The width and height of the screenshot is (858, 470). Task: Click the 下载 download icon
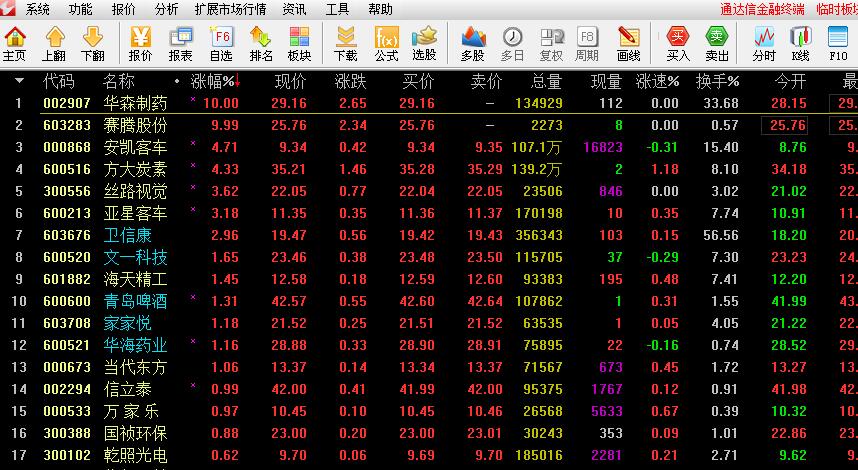(345, 44)
